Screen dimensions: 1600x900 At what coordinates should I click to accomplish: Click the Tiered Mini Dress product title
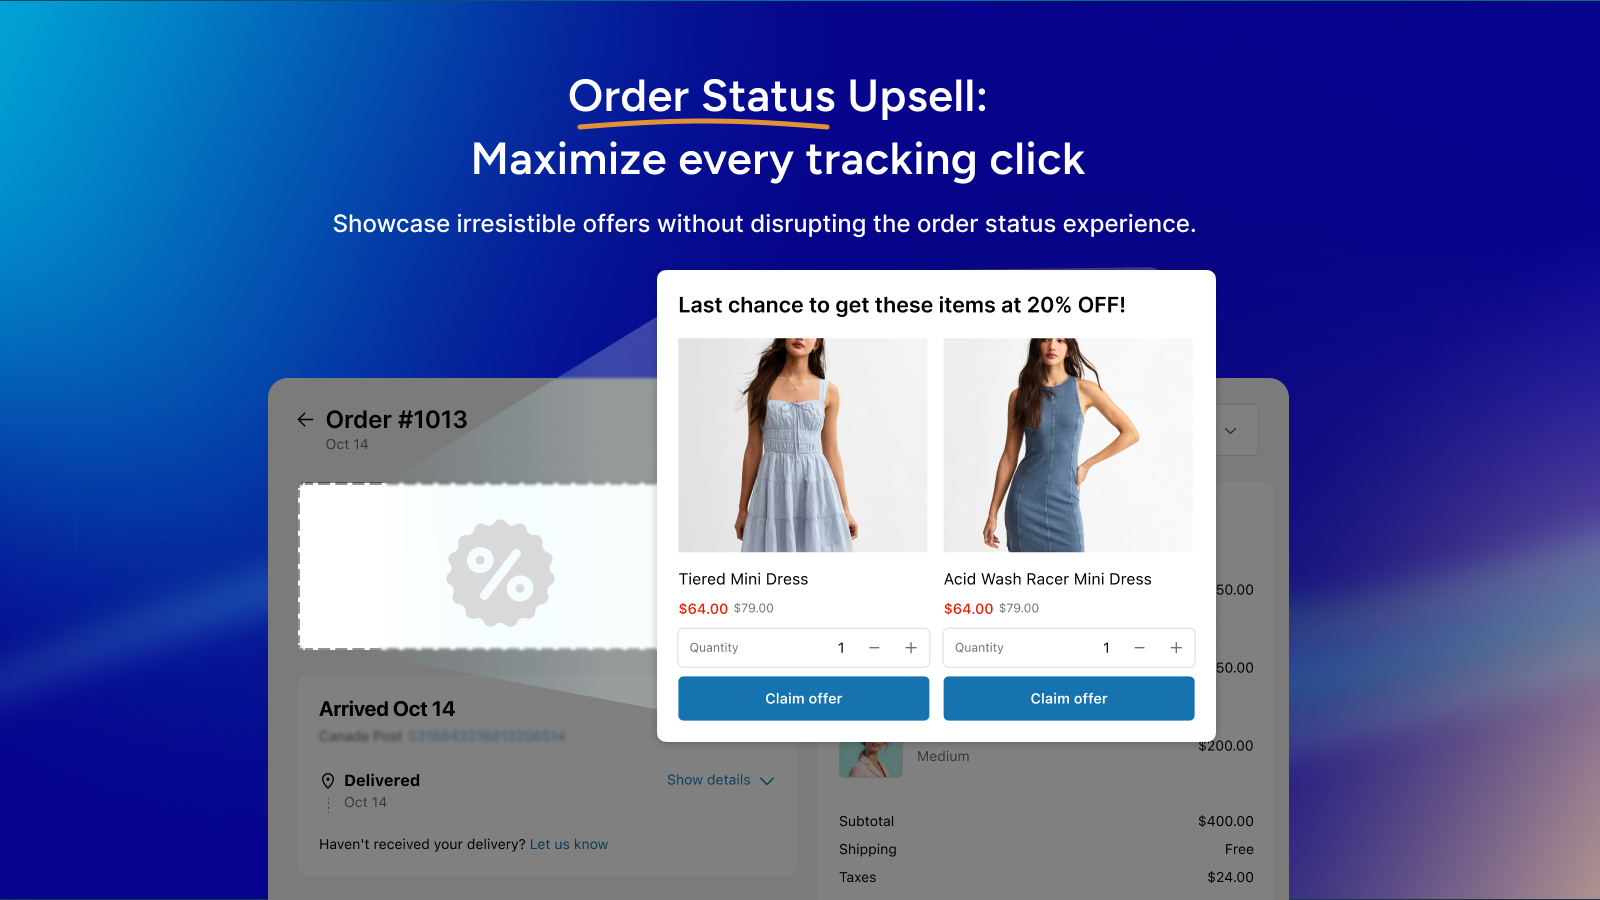coord(743,579)
